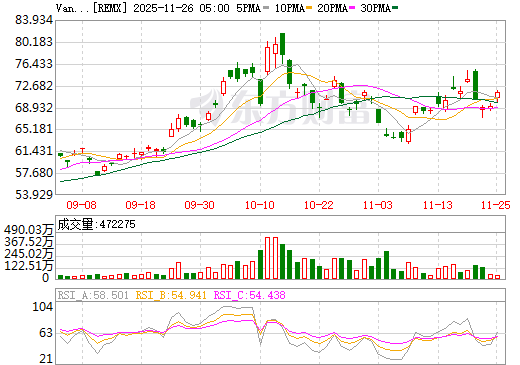Viewport: 520px width, 365px height.
Task: Click the 122.51万 volume axis label
Action: [x=29, y=266]
